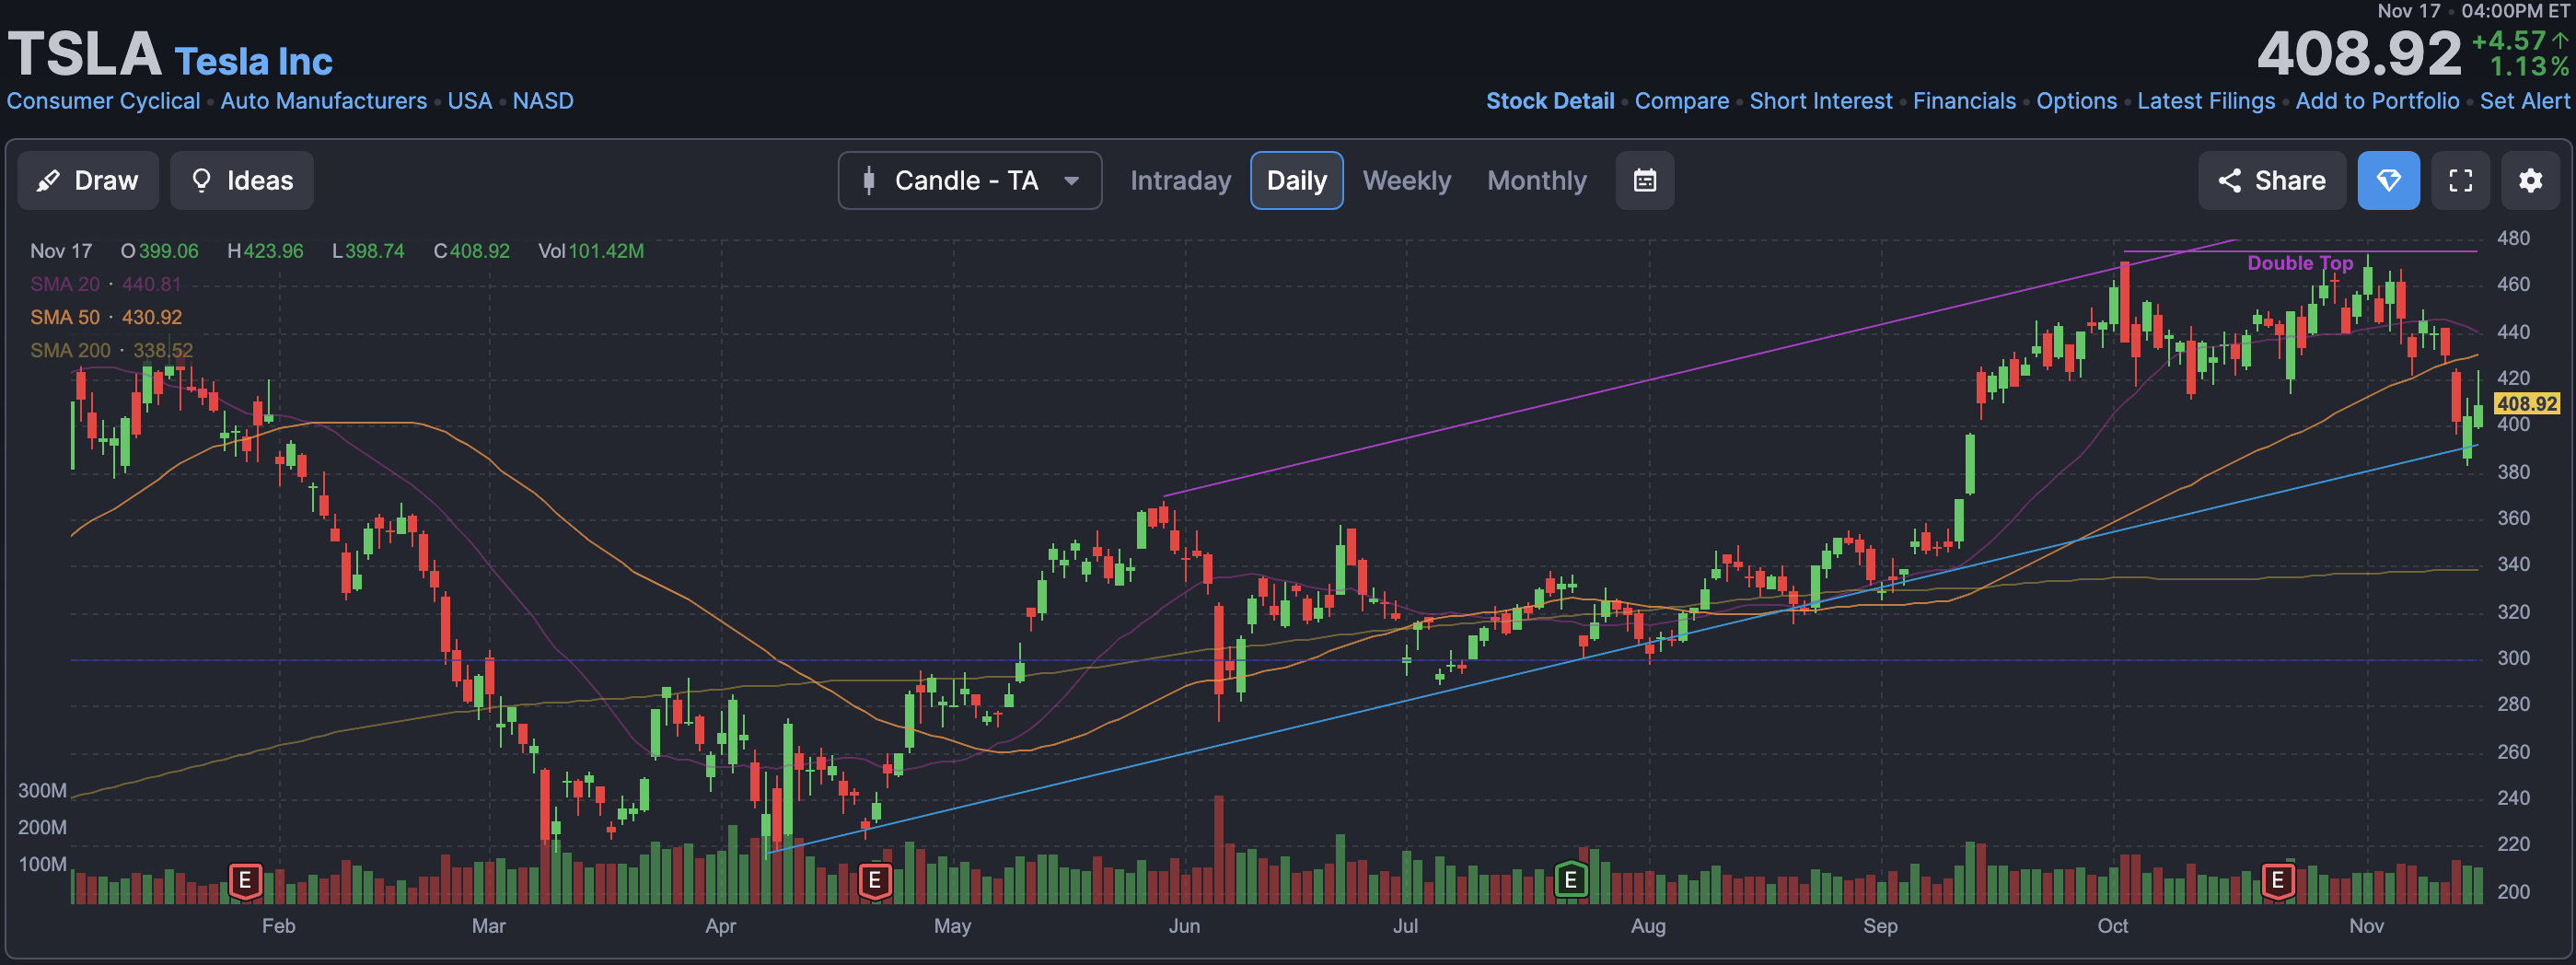This screenshot has width=2576, height=965.
Task: Click Add to Portfolio
Action: [2377, 101]
